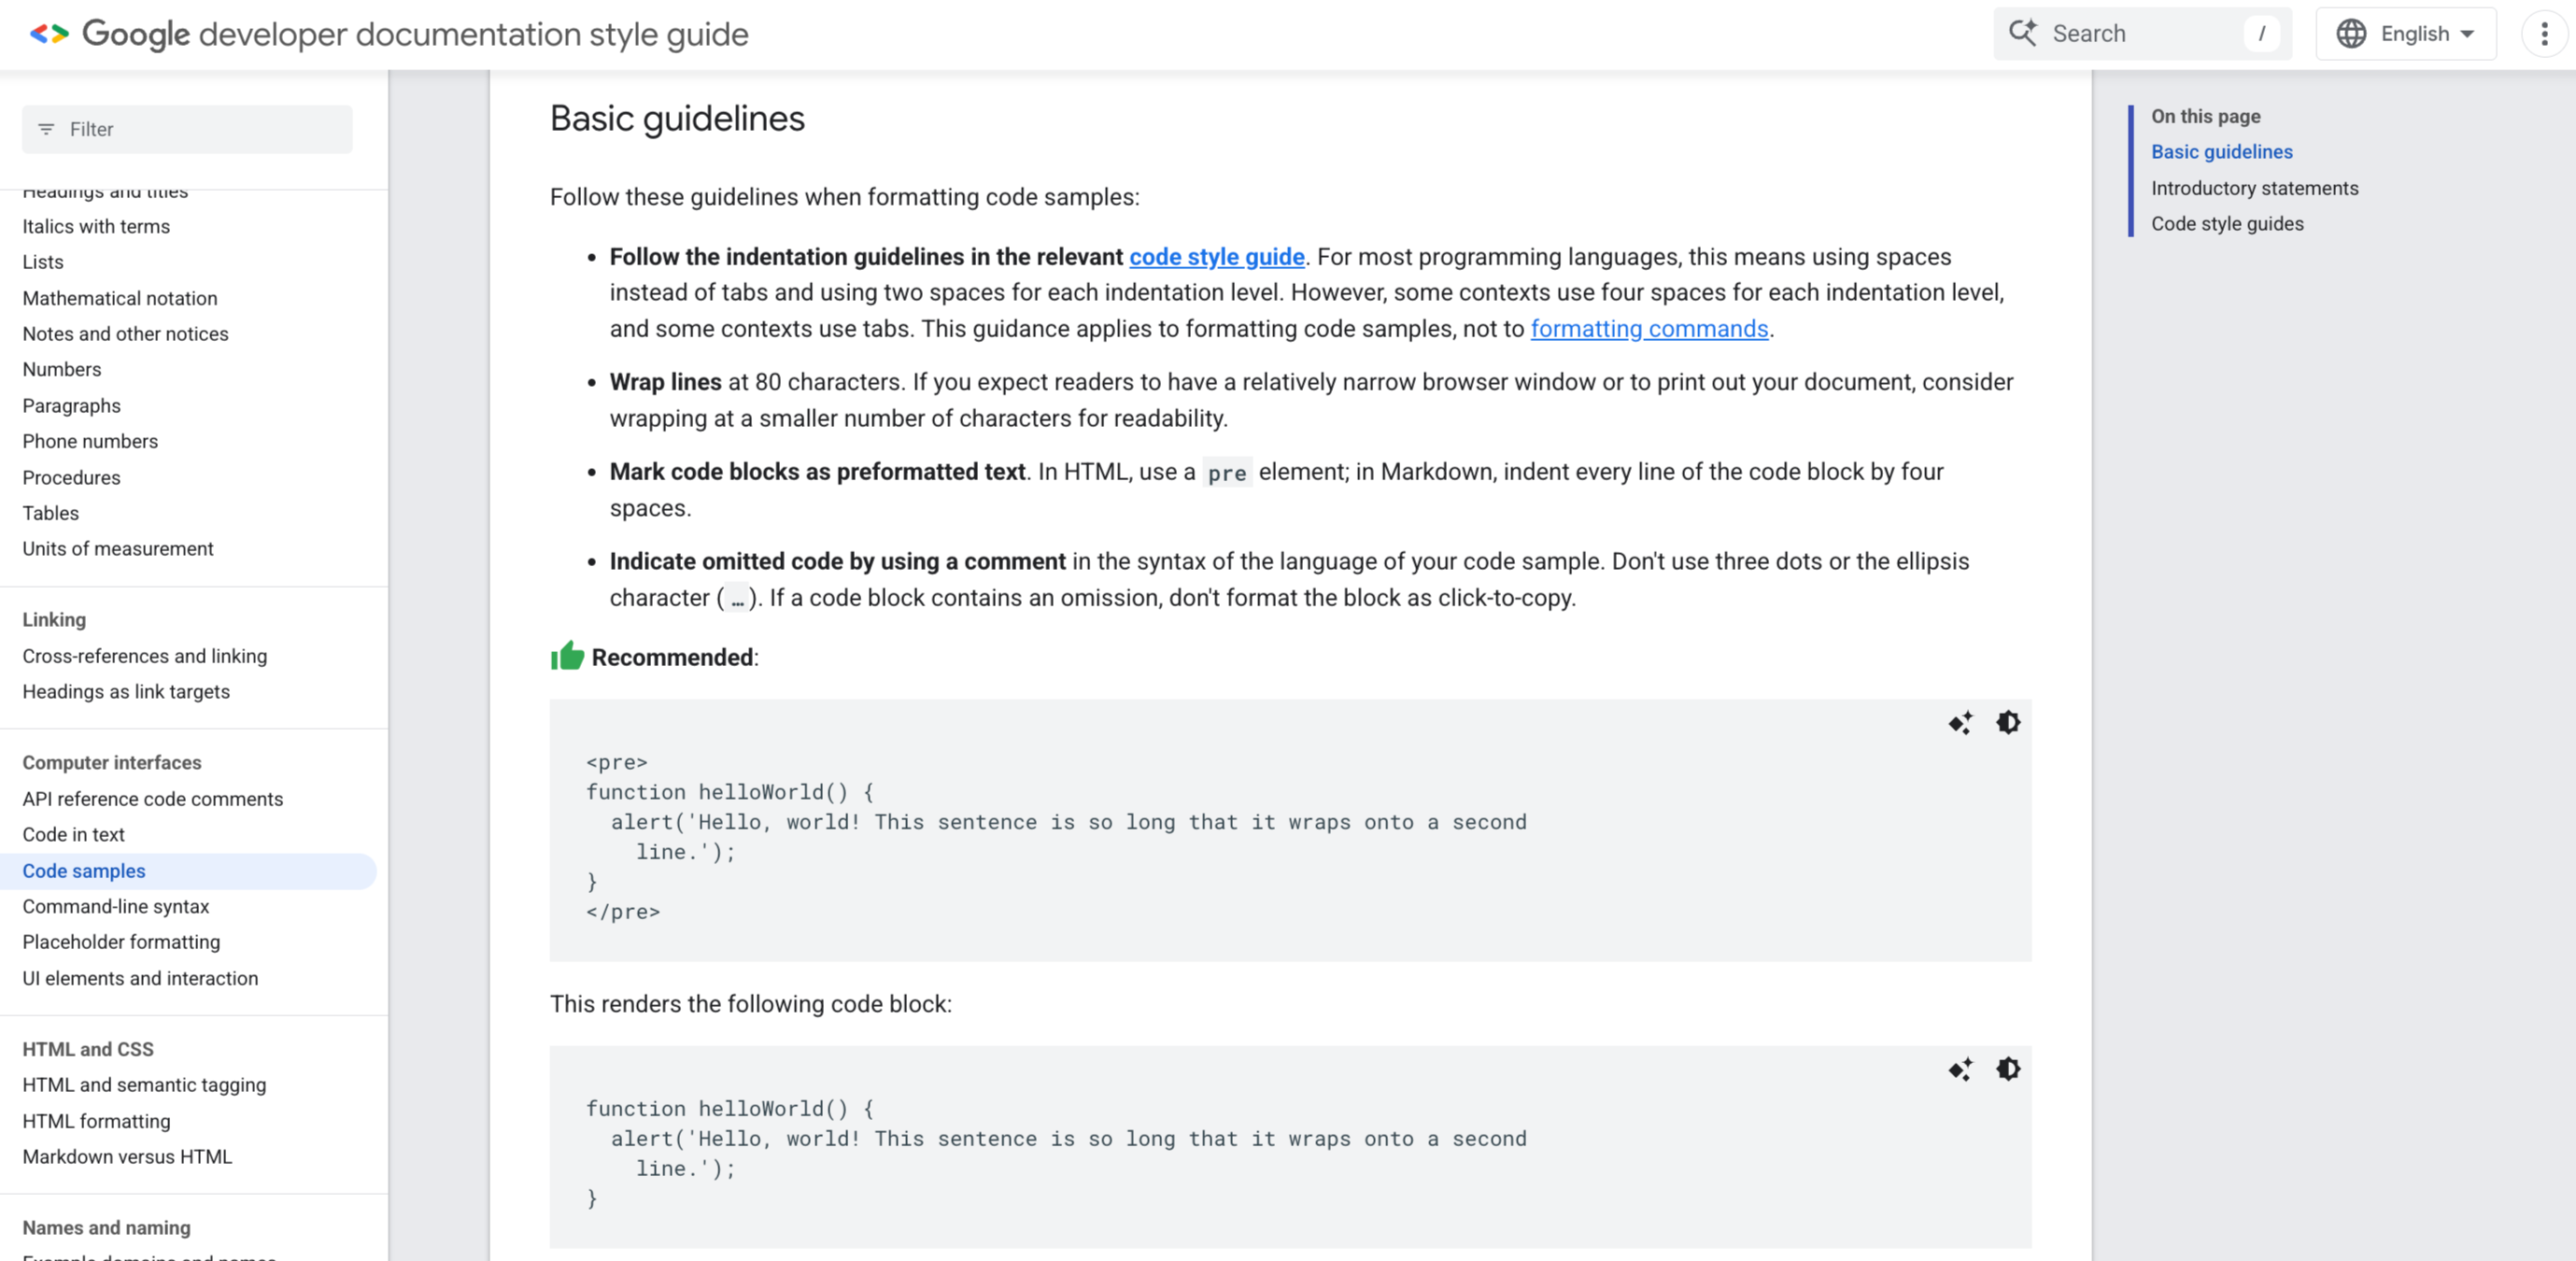2576x1261 pixels.
Task: Open UI elements and interaction page
Action: [140, 979]
